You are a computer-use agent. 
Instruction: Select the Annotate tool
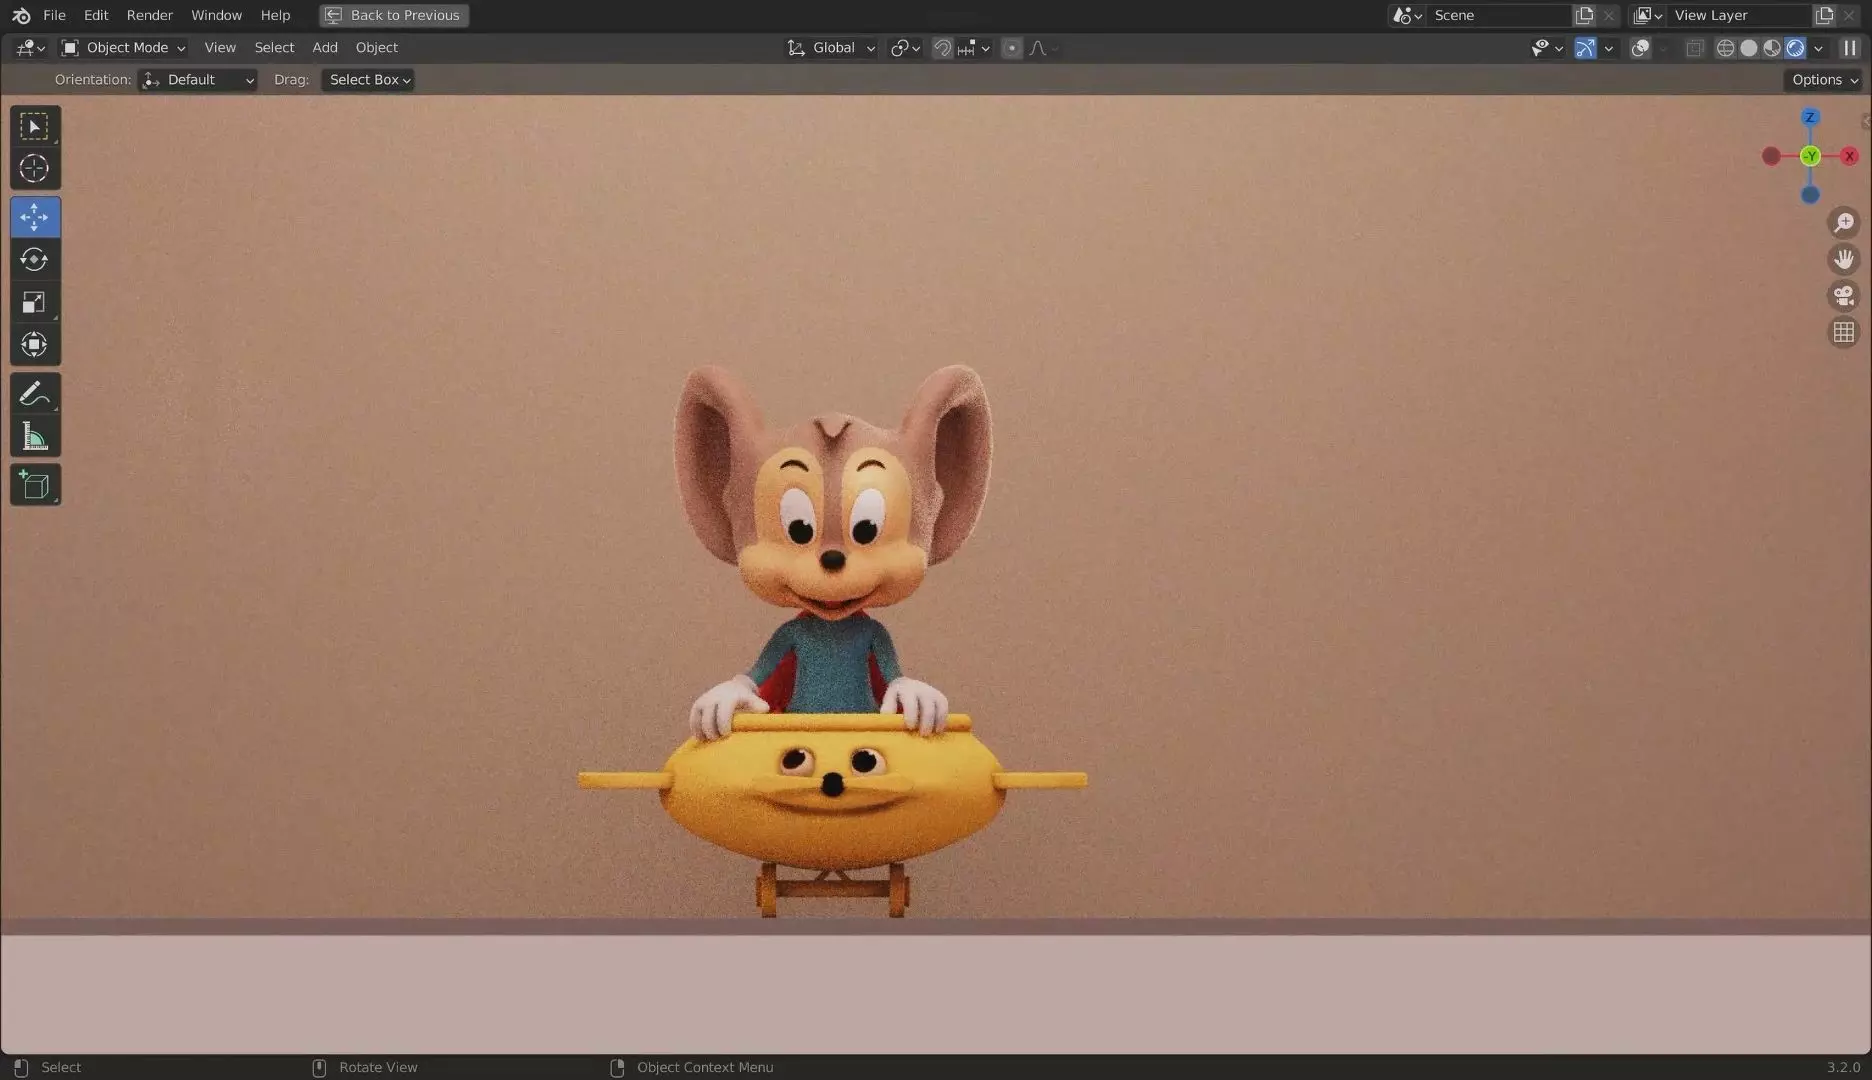point(35,393)
